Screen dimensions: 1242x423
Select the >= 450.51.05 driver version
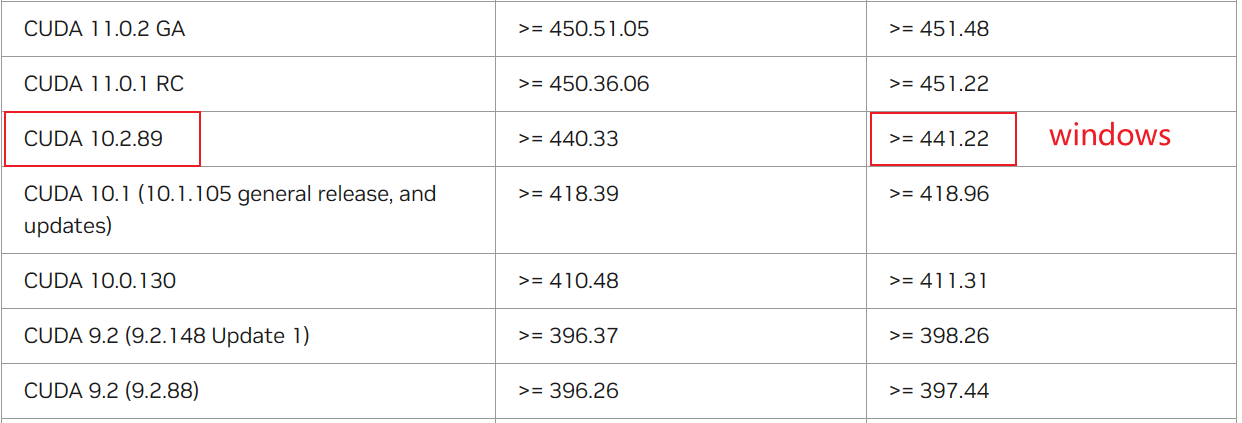coord(583,29)
